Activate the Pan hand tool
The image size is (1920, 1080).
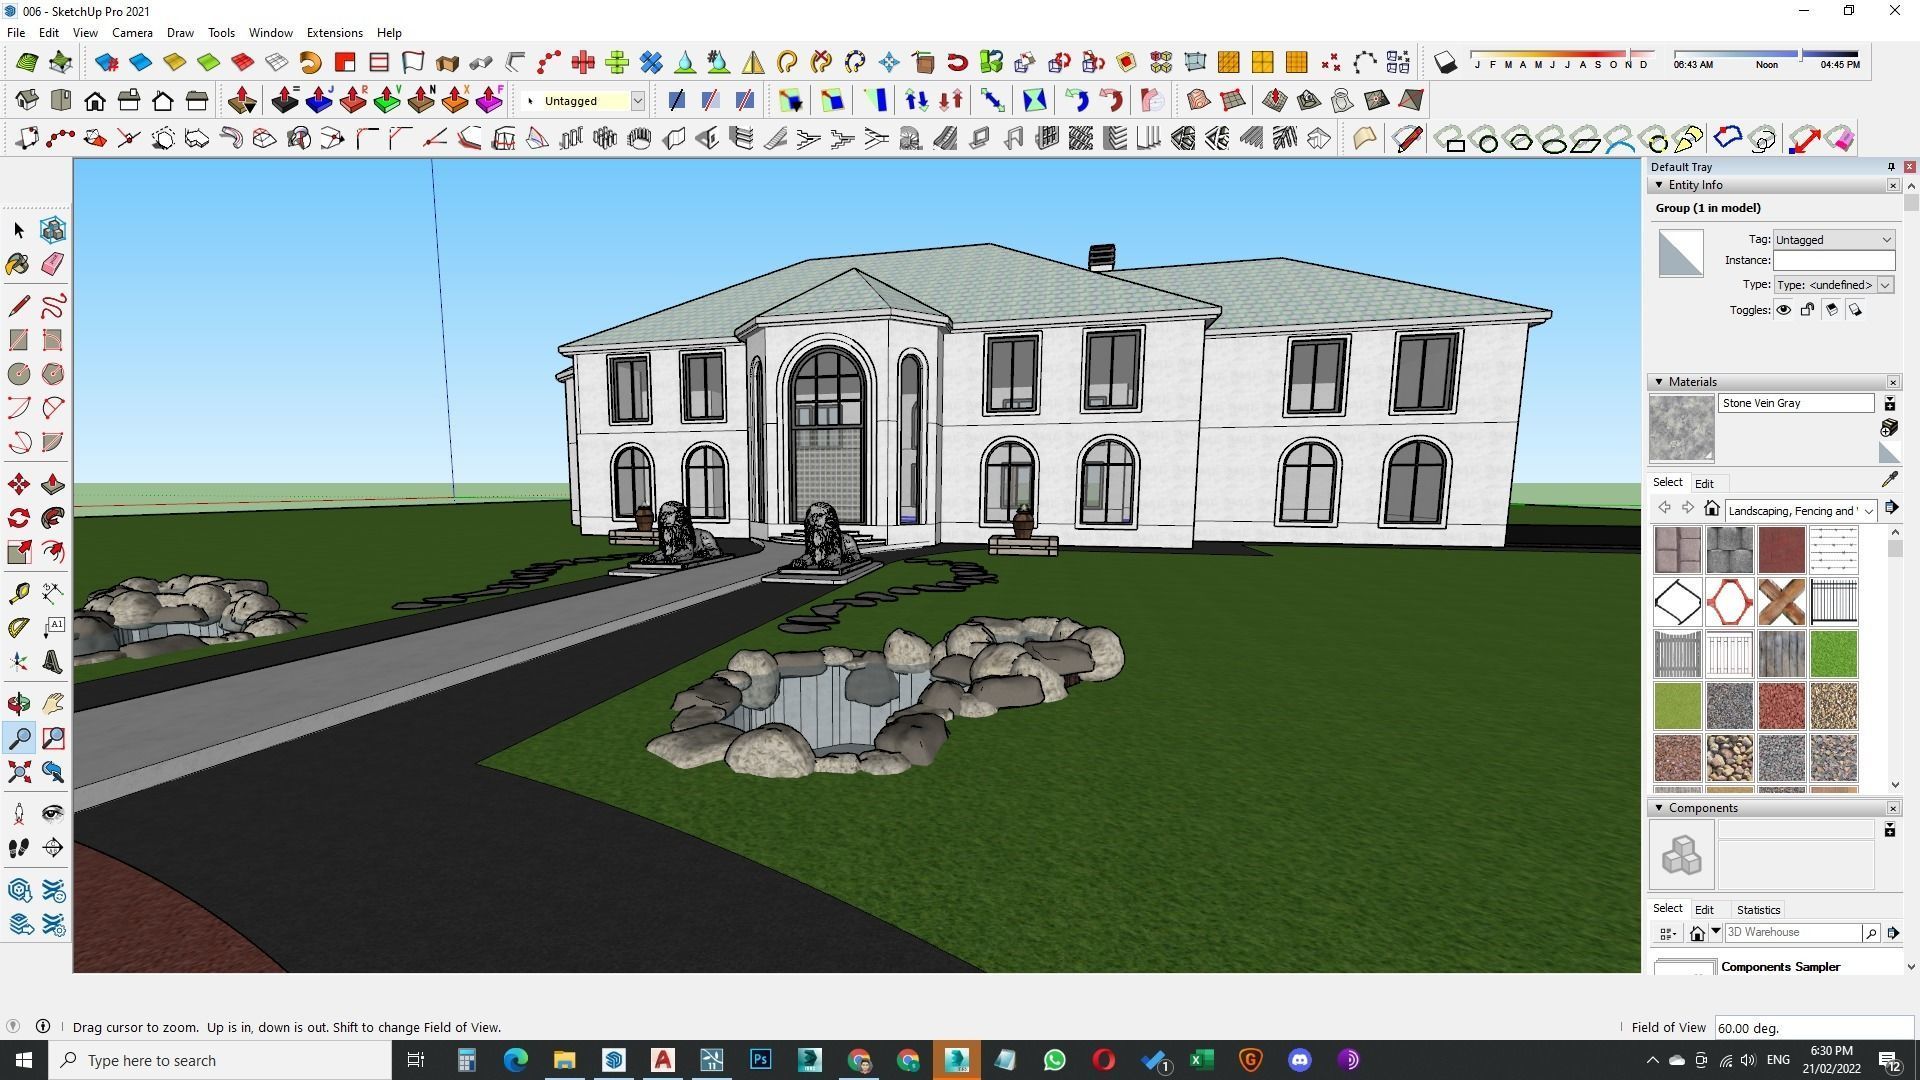(x=53, y=704)
